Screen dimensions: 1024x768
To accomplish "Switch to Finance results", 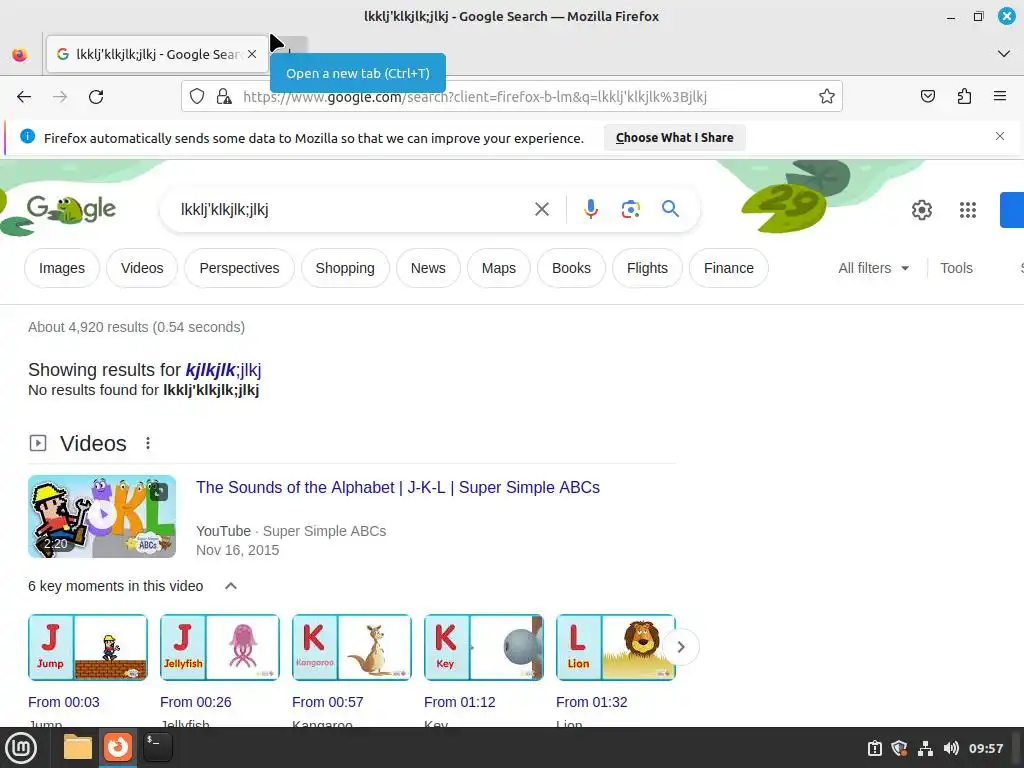I will [x=729, y=268].
